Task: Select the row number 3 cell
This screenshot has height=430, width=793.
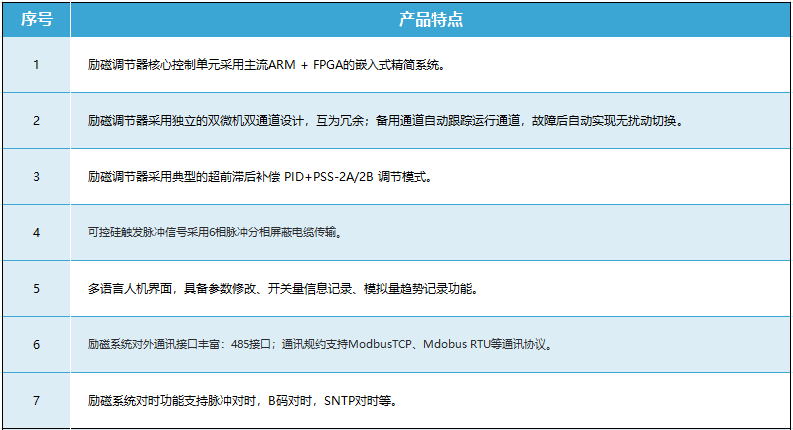Action: pyautogui.click(x=36, y=177)
